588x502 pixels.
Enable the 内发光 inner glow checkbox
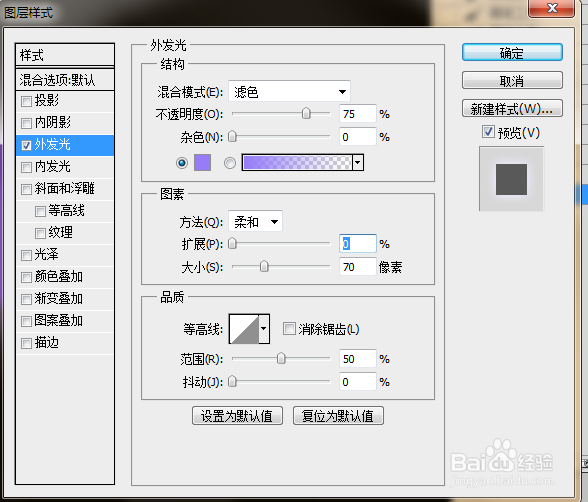(26, 167)
